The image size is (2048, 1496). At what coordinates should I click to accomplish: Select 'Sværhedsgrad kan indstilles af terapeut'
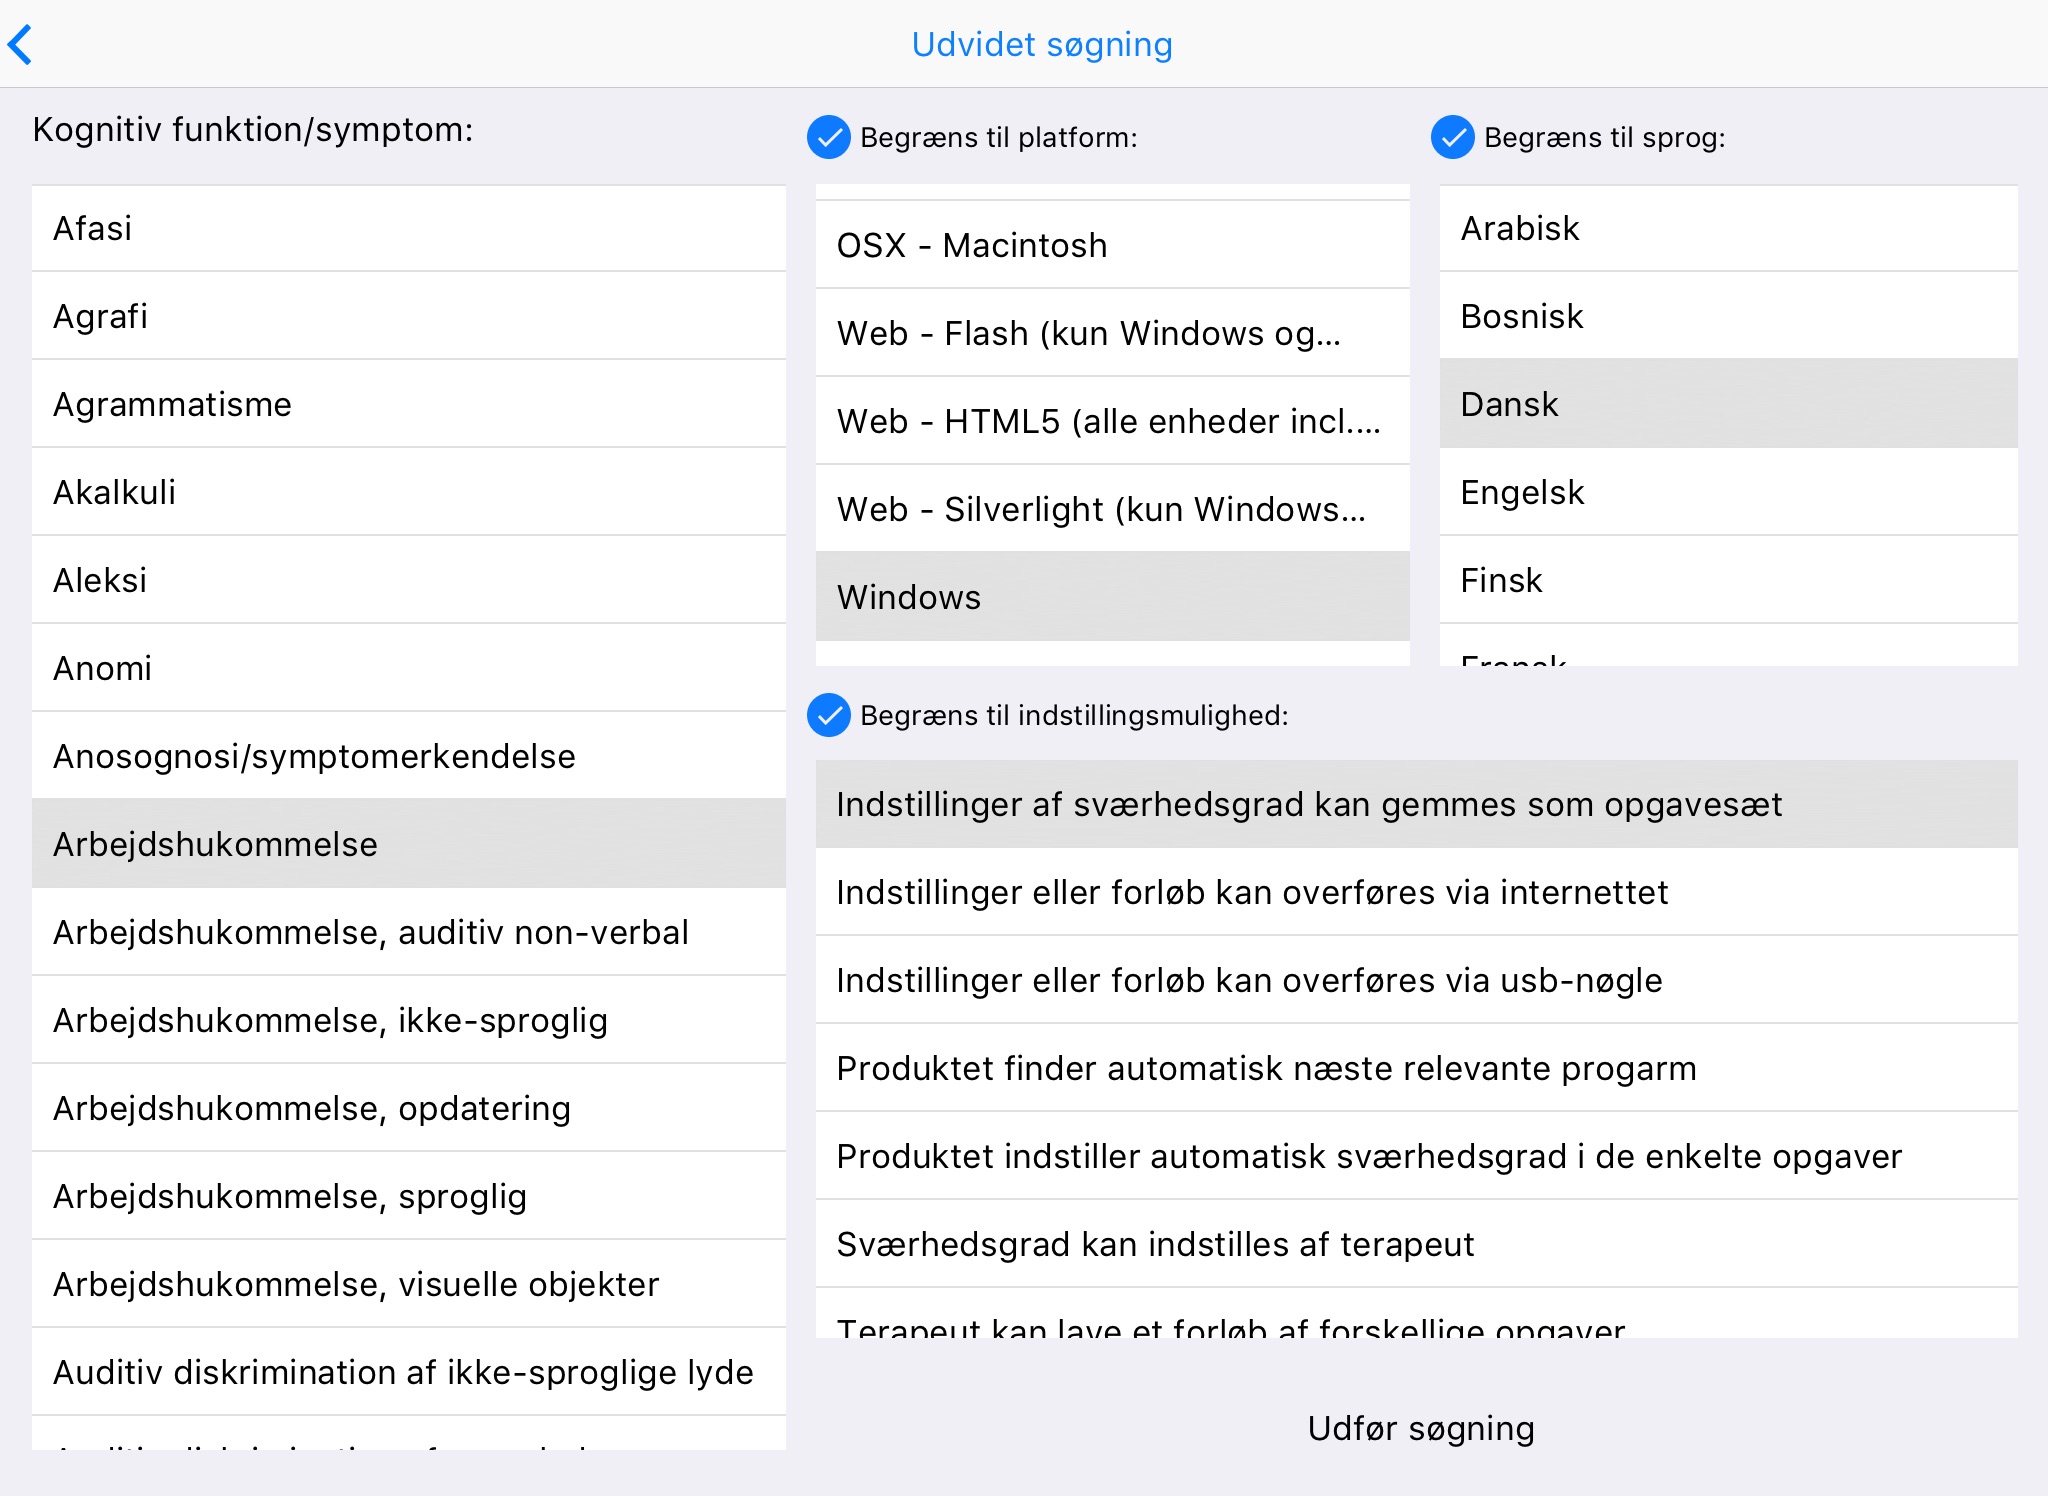pyautogui.click(x=1416, y=1245)
